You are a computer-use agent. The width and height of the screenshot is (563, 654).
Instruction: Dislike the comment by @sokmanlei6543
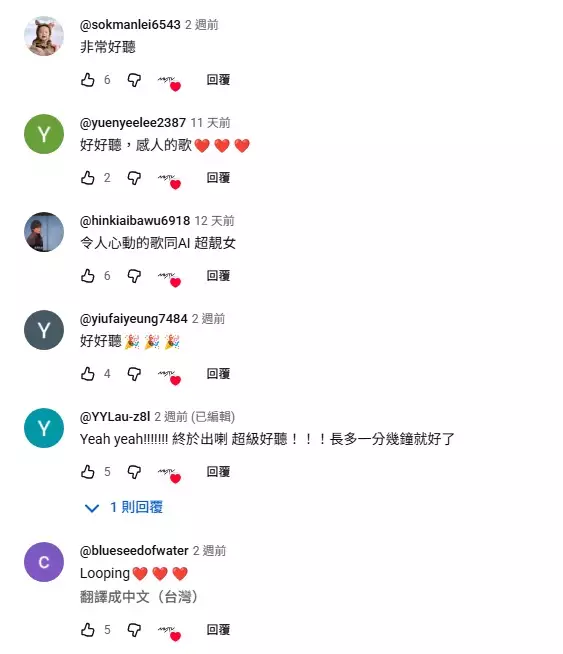coord(134,80)
